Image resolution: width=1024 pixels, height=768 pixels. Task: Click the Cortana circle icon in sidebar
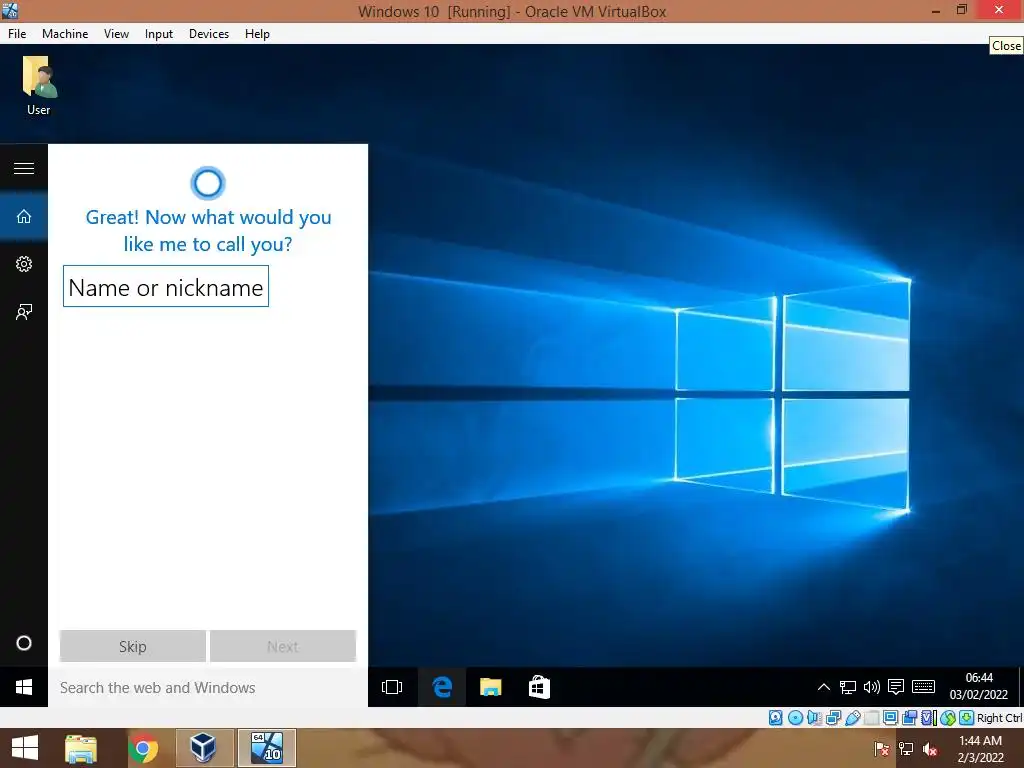[x=24, y=643]
